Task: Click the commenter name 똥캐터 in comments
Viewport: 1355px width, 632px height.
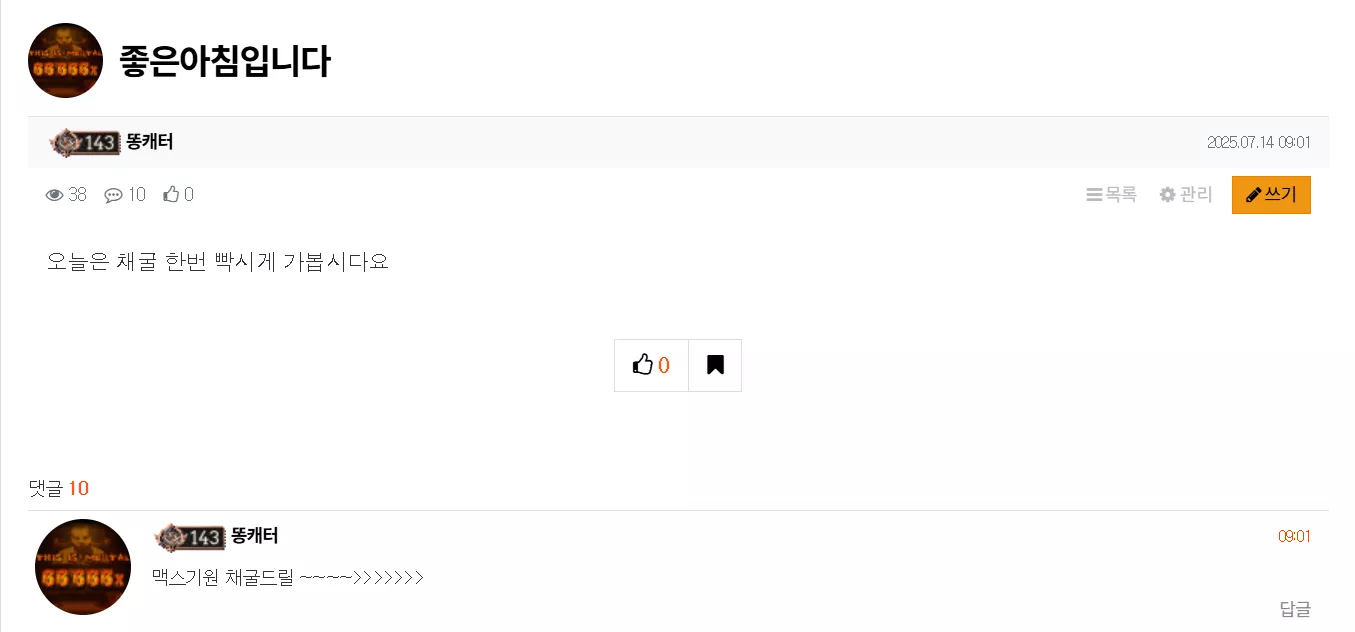Action: pos(255,536)
